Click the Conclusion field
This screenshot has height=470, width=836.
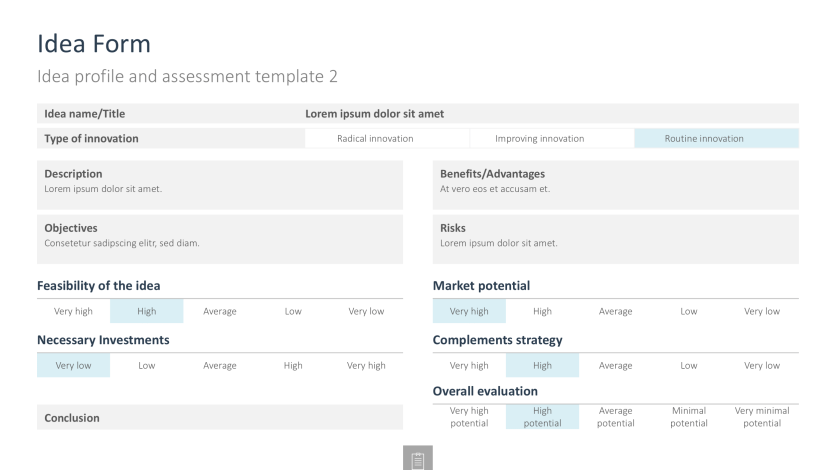point(220,417)
